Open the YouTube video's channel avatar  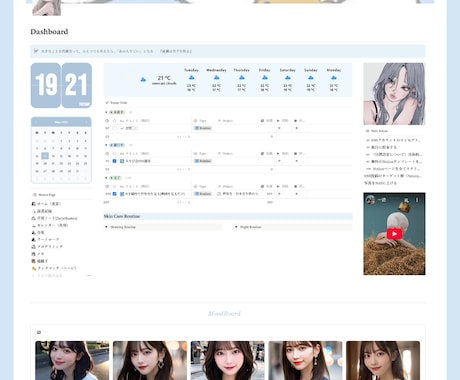370,200
